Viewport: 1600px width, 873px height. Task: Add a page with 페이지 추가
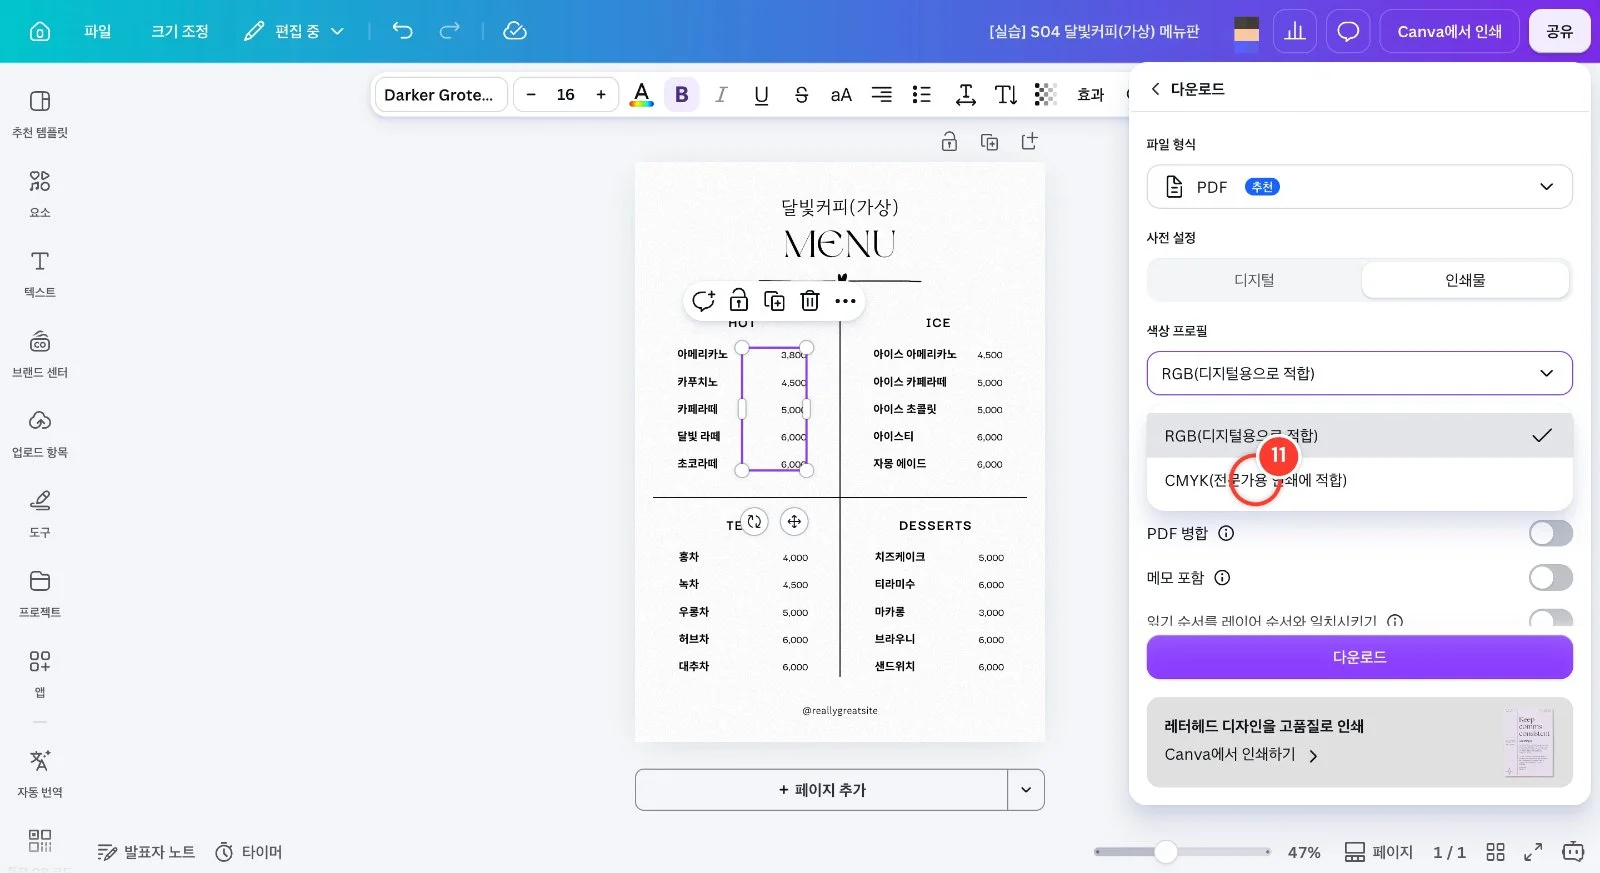tap(821, 790)
